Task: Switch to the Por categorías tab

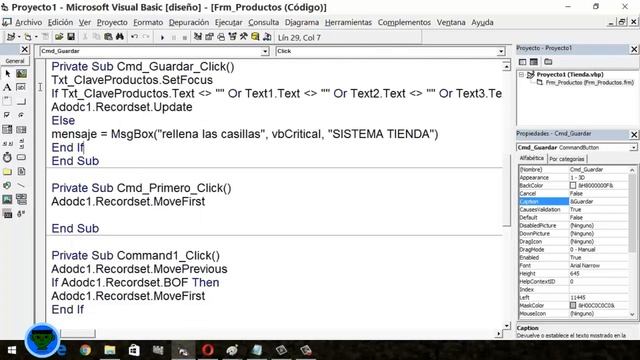Action: [567, 159]
